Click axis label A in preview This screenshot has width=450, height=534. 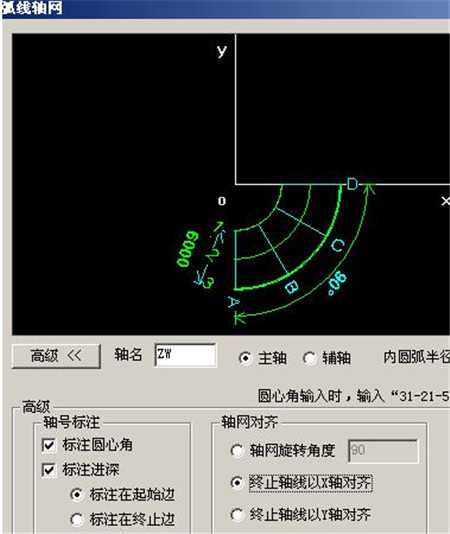(x=233, y=302)
